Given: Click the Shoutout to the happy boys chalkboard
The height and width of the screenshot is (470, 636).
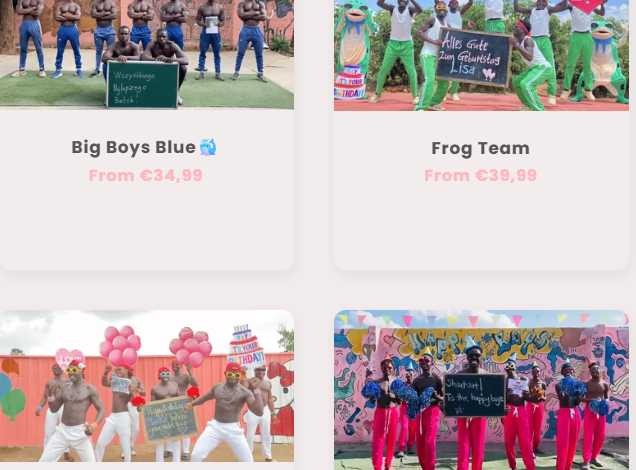Looking at the screenshot, I should [475, 395].
